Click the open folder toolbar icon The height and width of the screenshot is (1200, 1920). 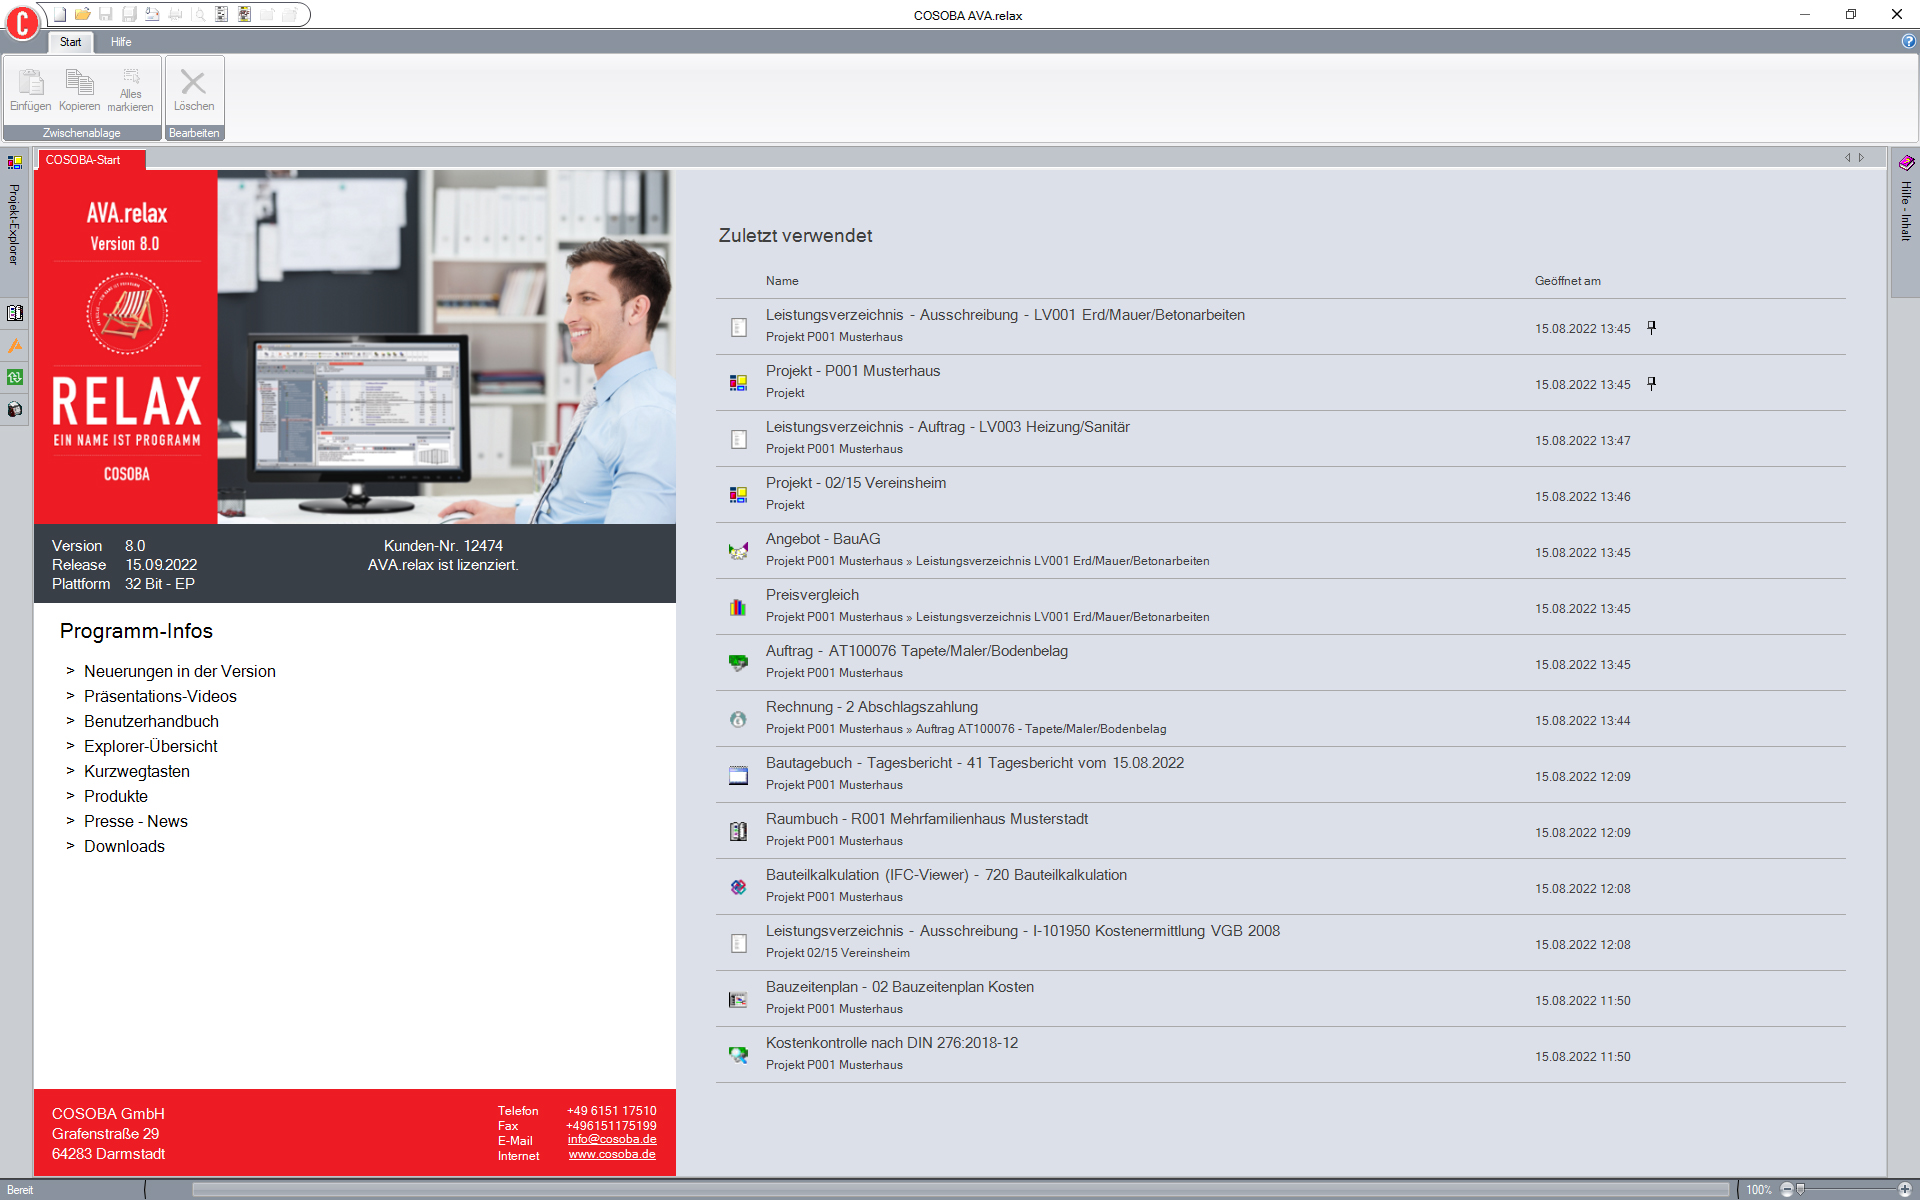point(82,14)
